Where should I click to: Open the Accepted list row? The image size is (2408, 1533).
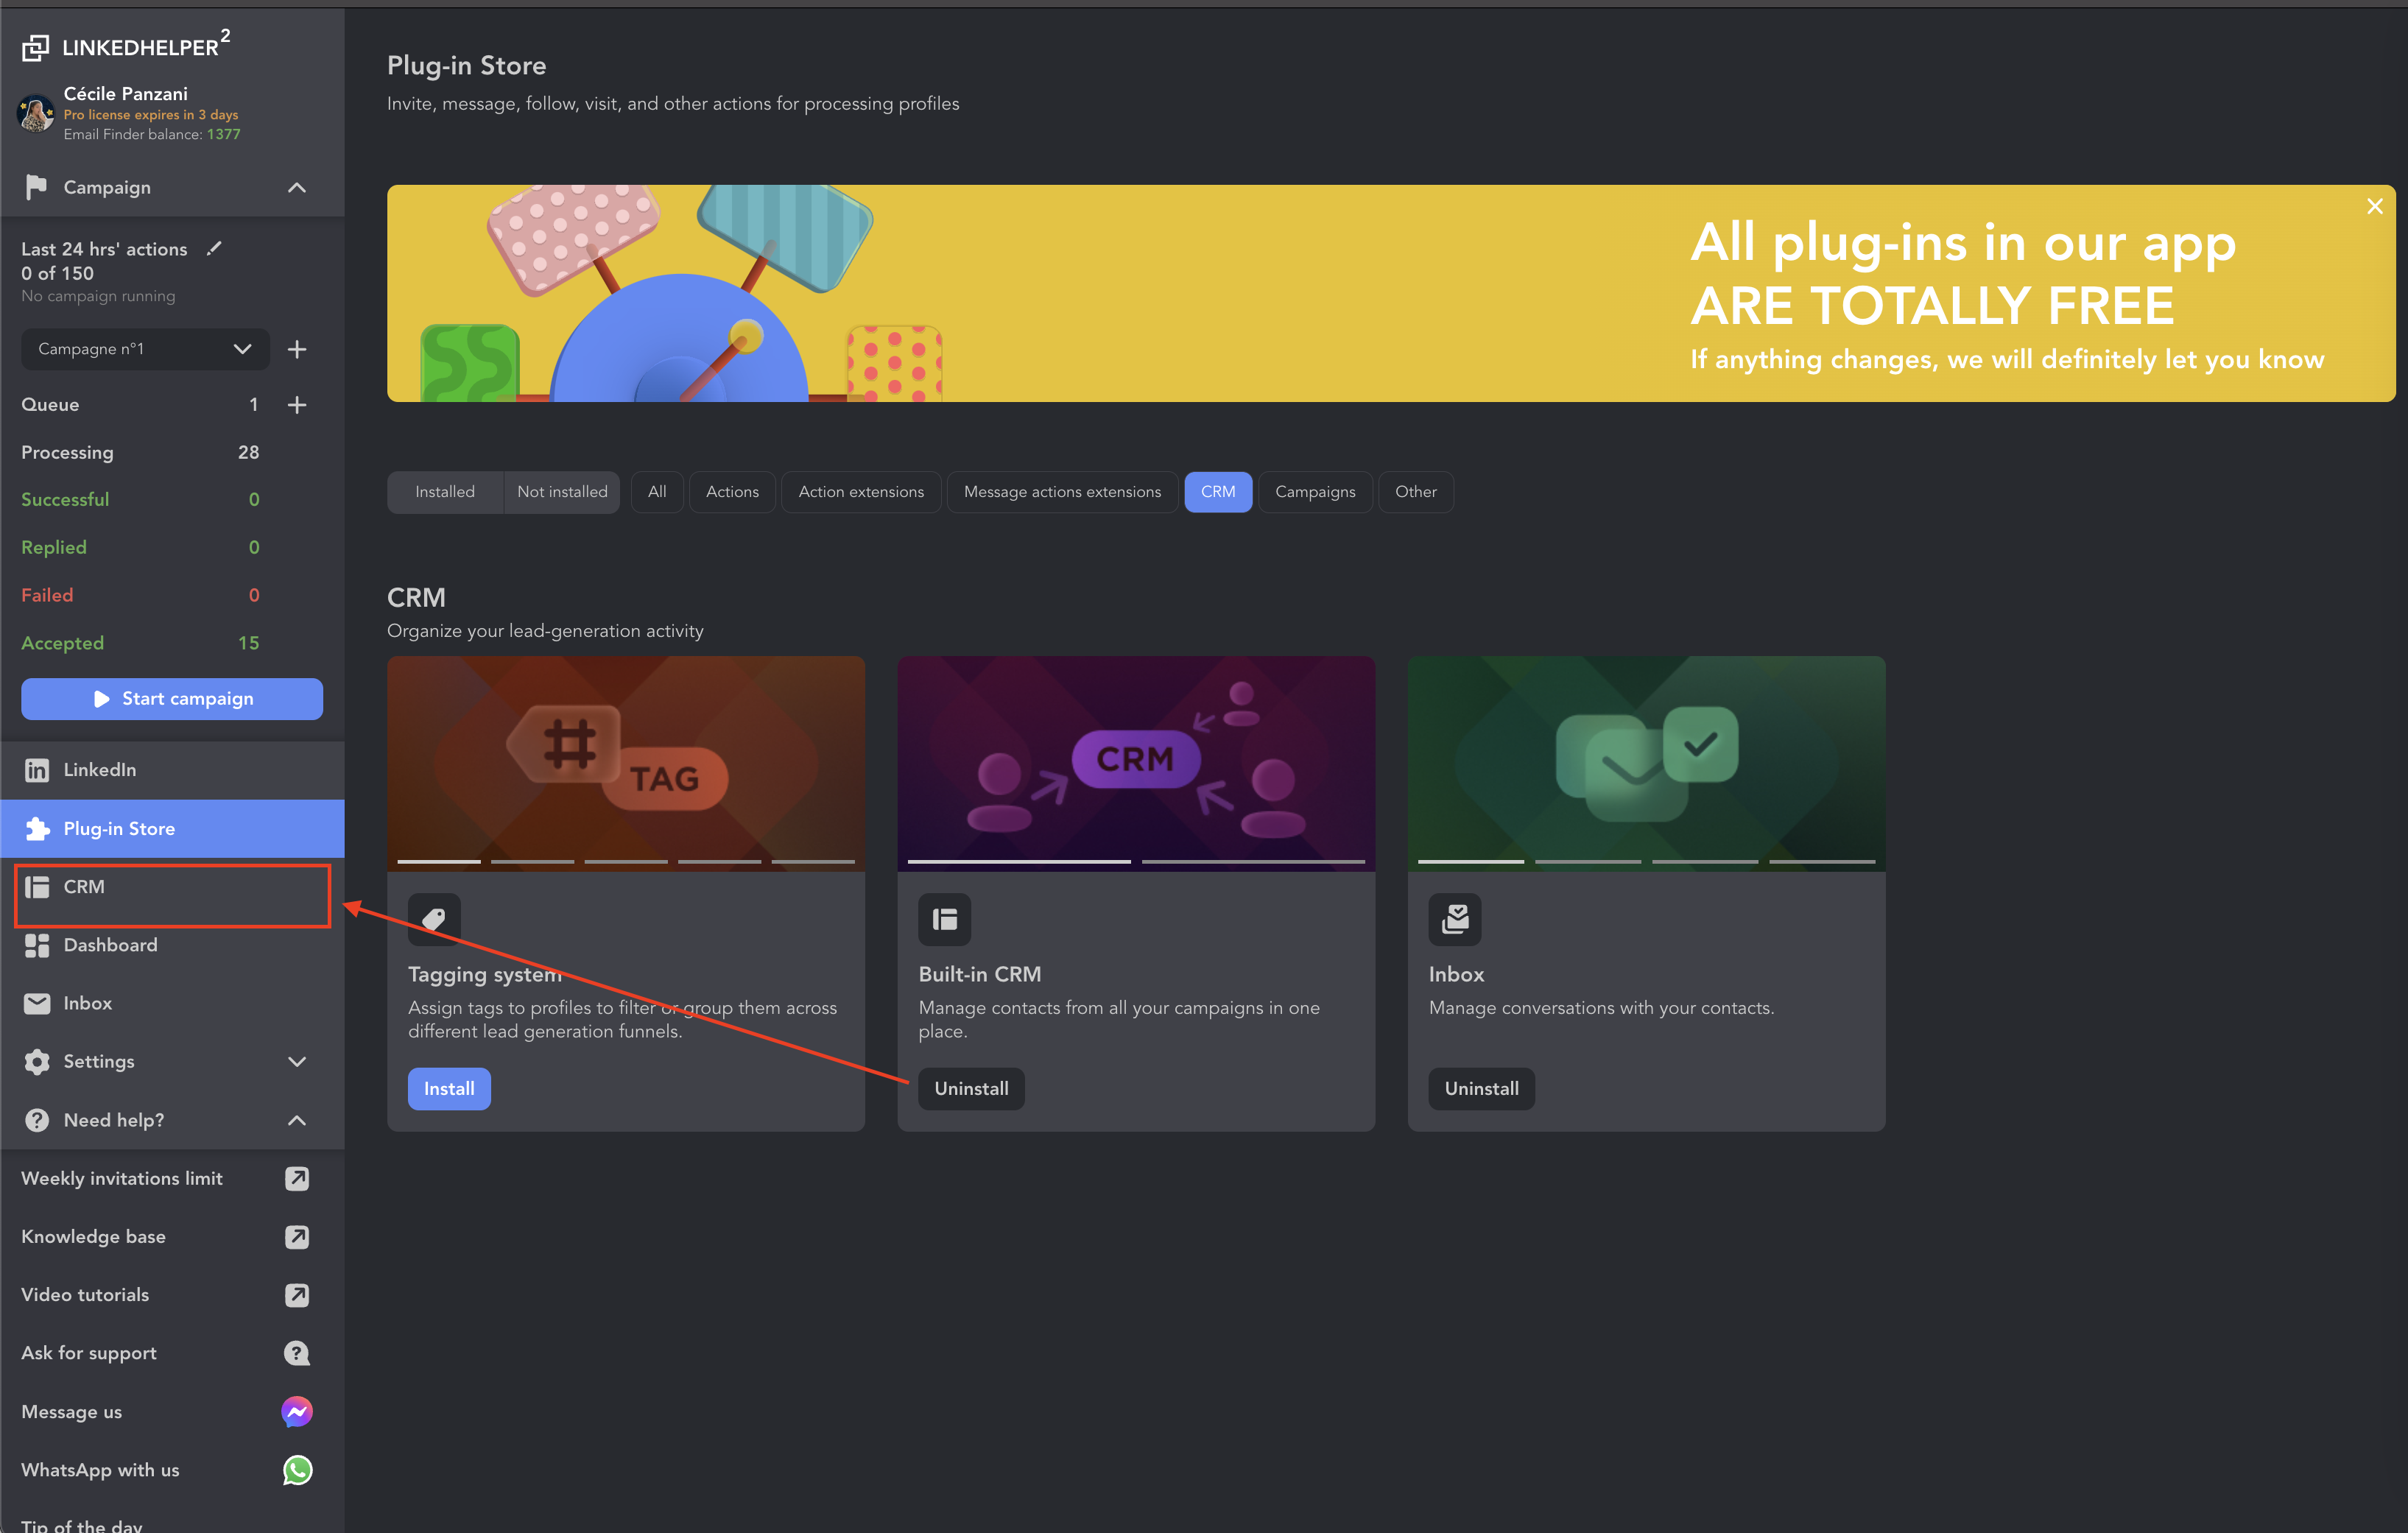click(x=140, y=642)
